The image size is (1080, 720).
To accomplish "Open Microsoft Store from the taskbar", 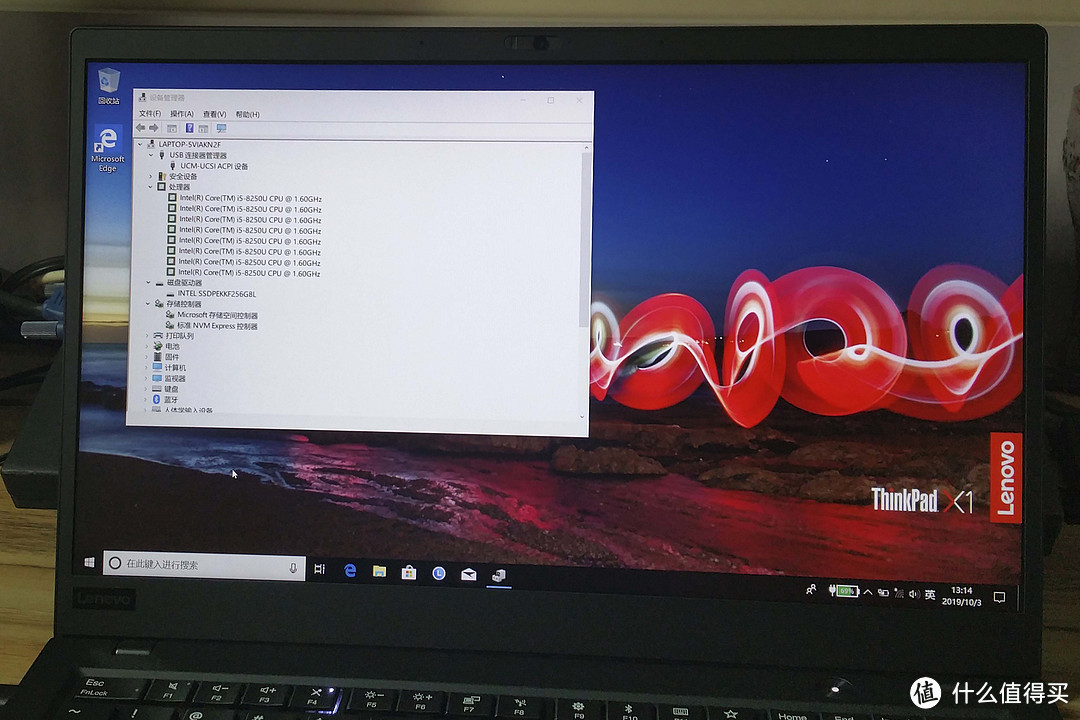I will tap(409, 573).
